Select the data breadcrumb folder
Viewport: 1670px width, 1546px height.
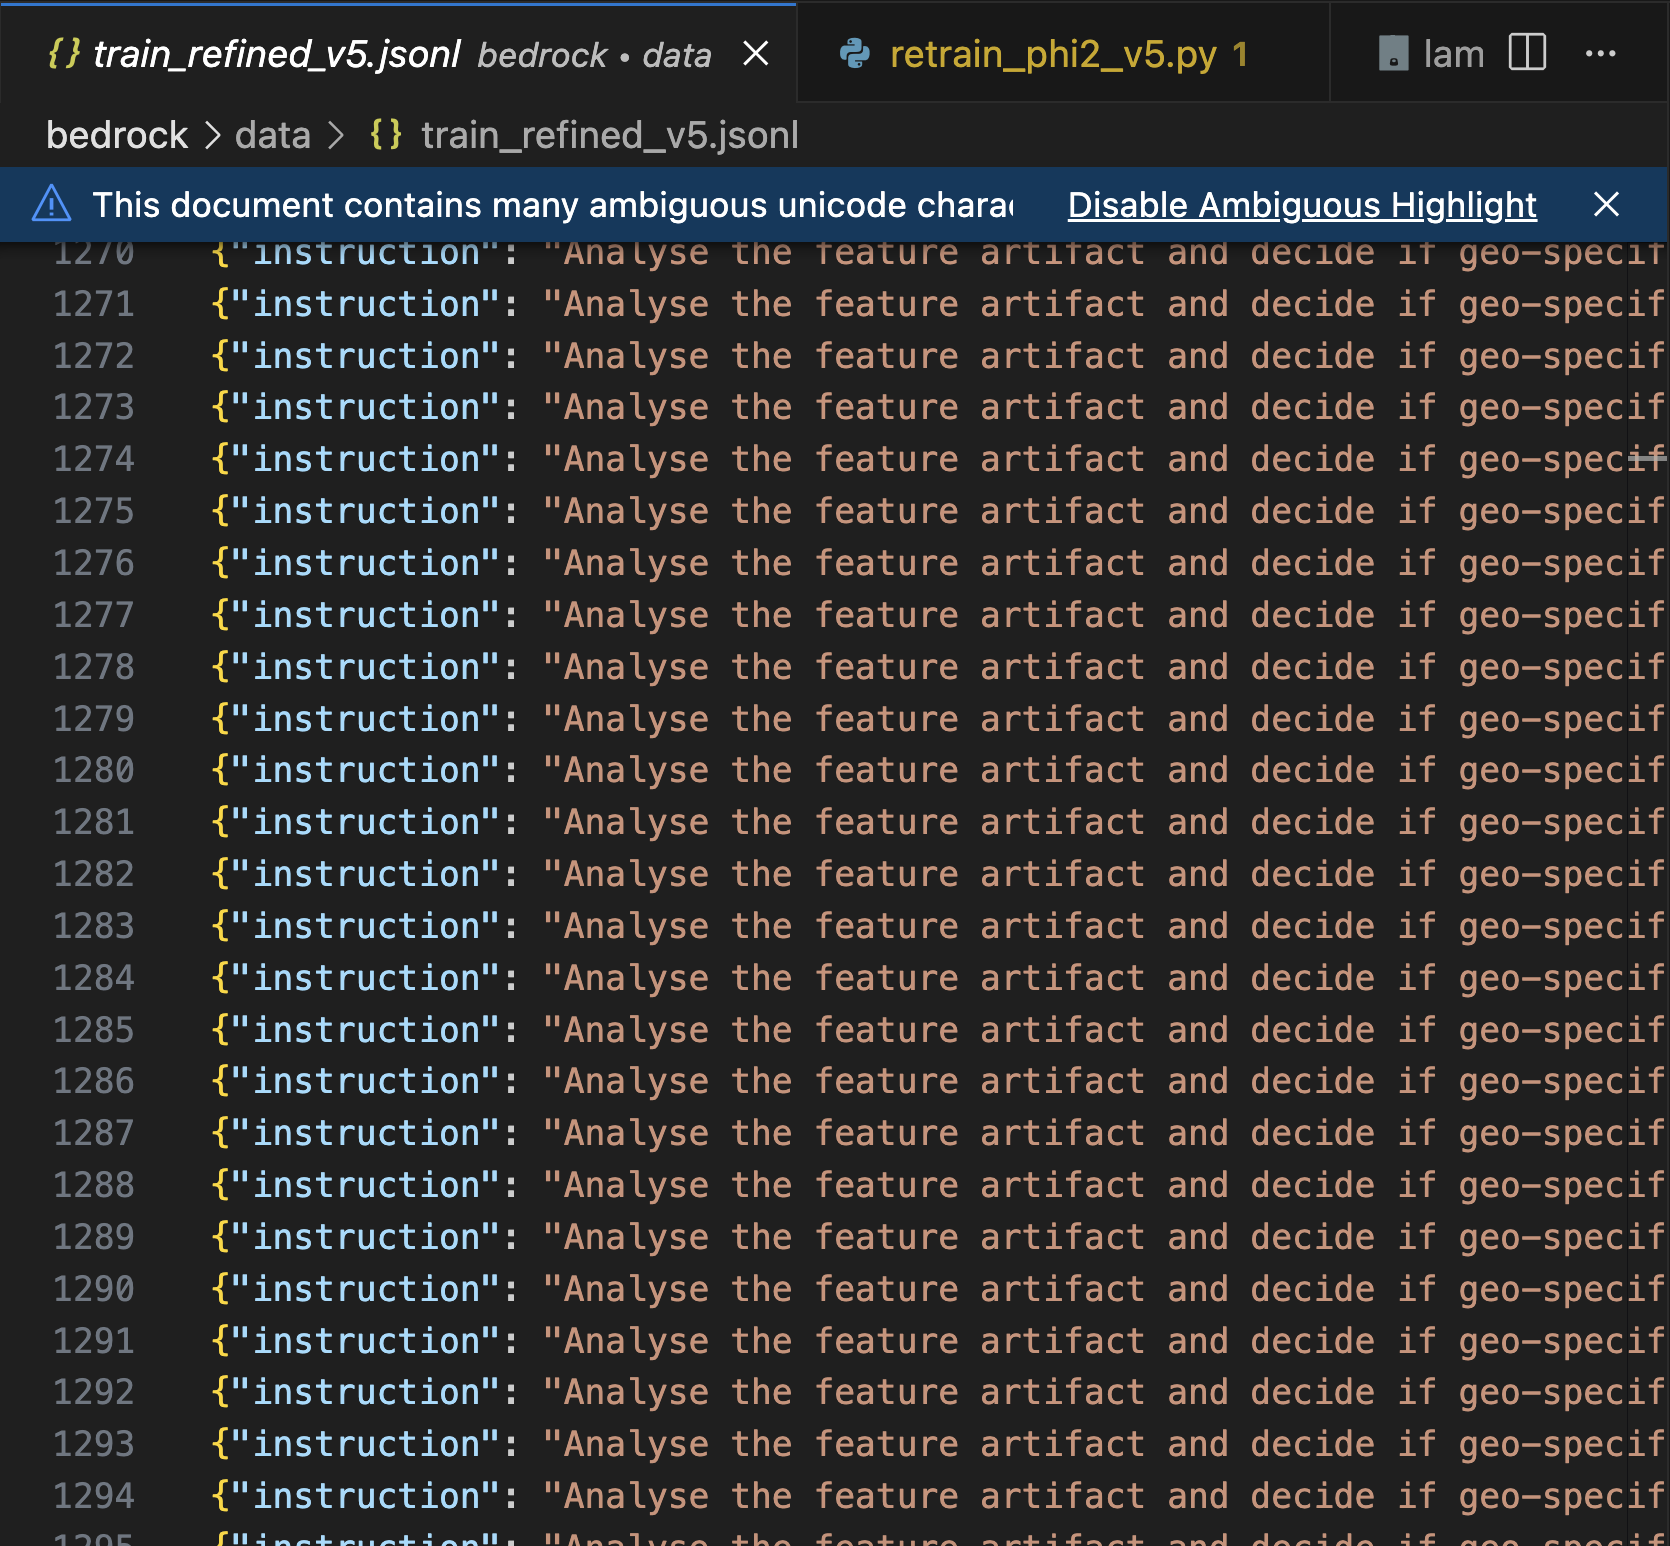click(273, 135)
